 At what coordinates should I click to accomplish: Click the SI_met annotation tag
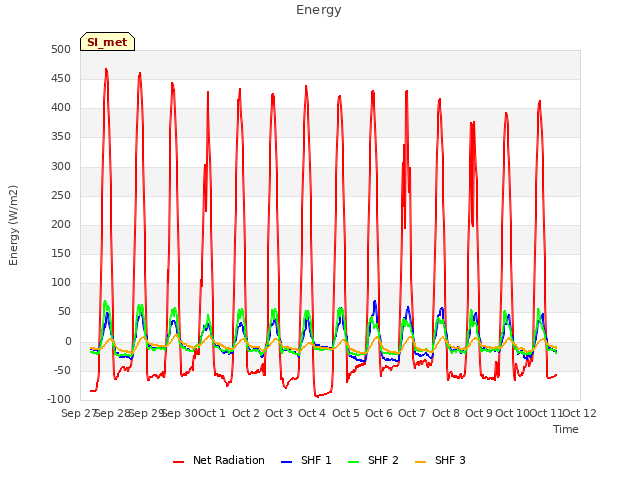[x=107, y=42]
